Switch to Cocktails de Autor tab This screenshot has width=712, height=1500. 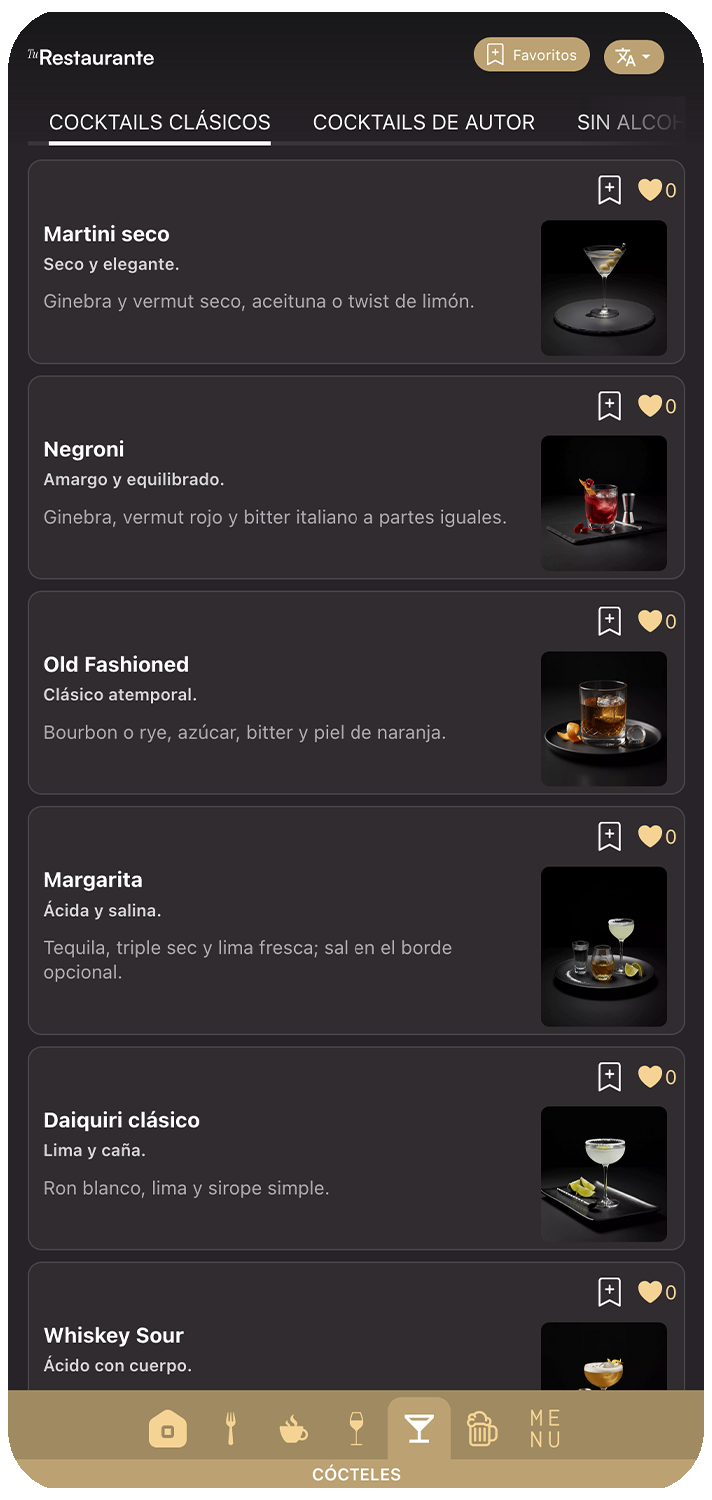(x=424, y=122)
